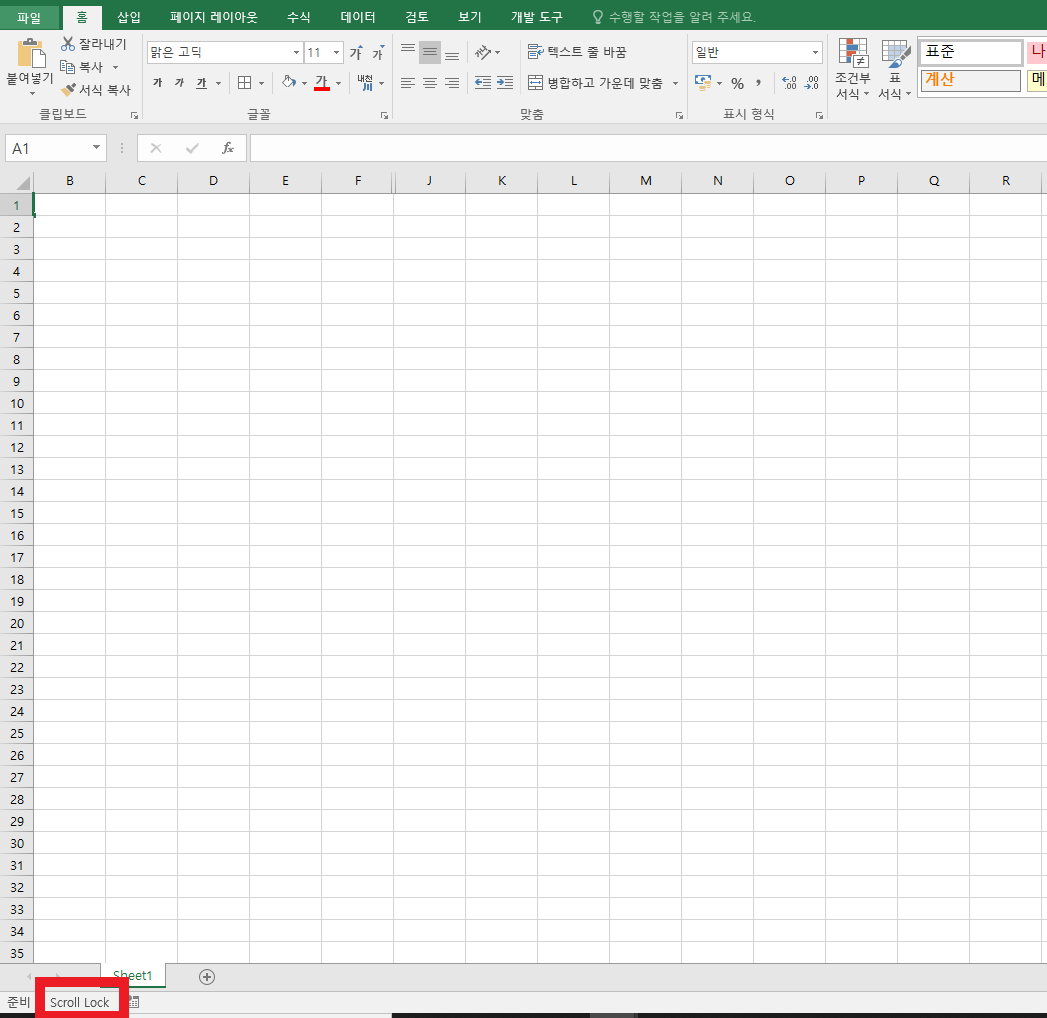Align text to the left
Screen dimensions: 1047x1018
pos(408,83)
